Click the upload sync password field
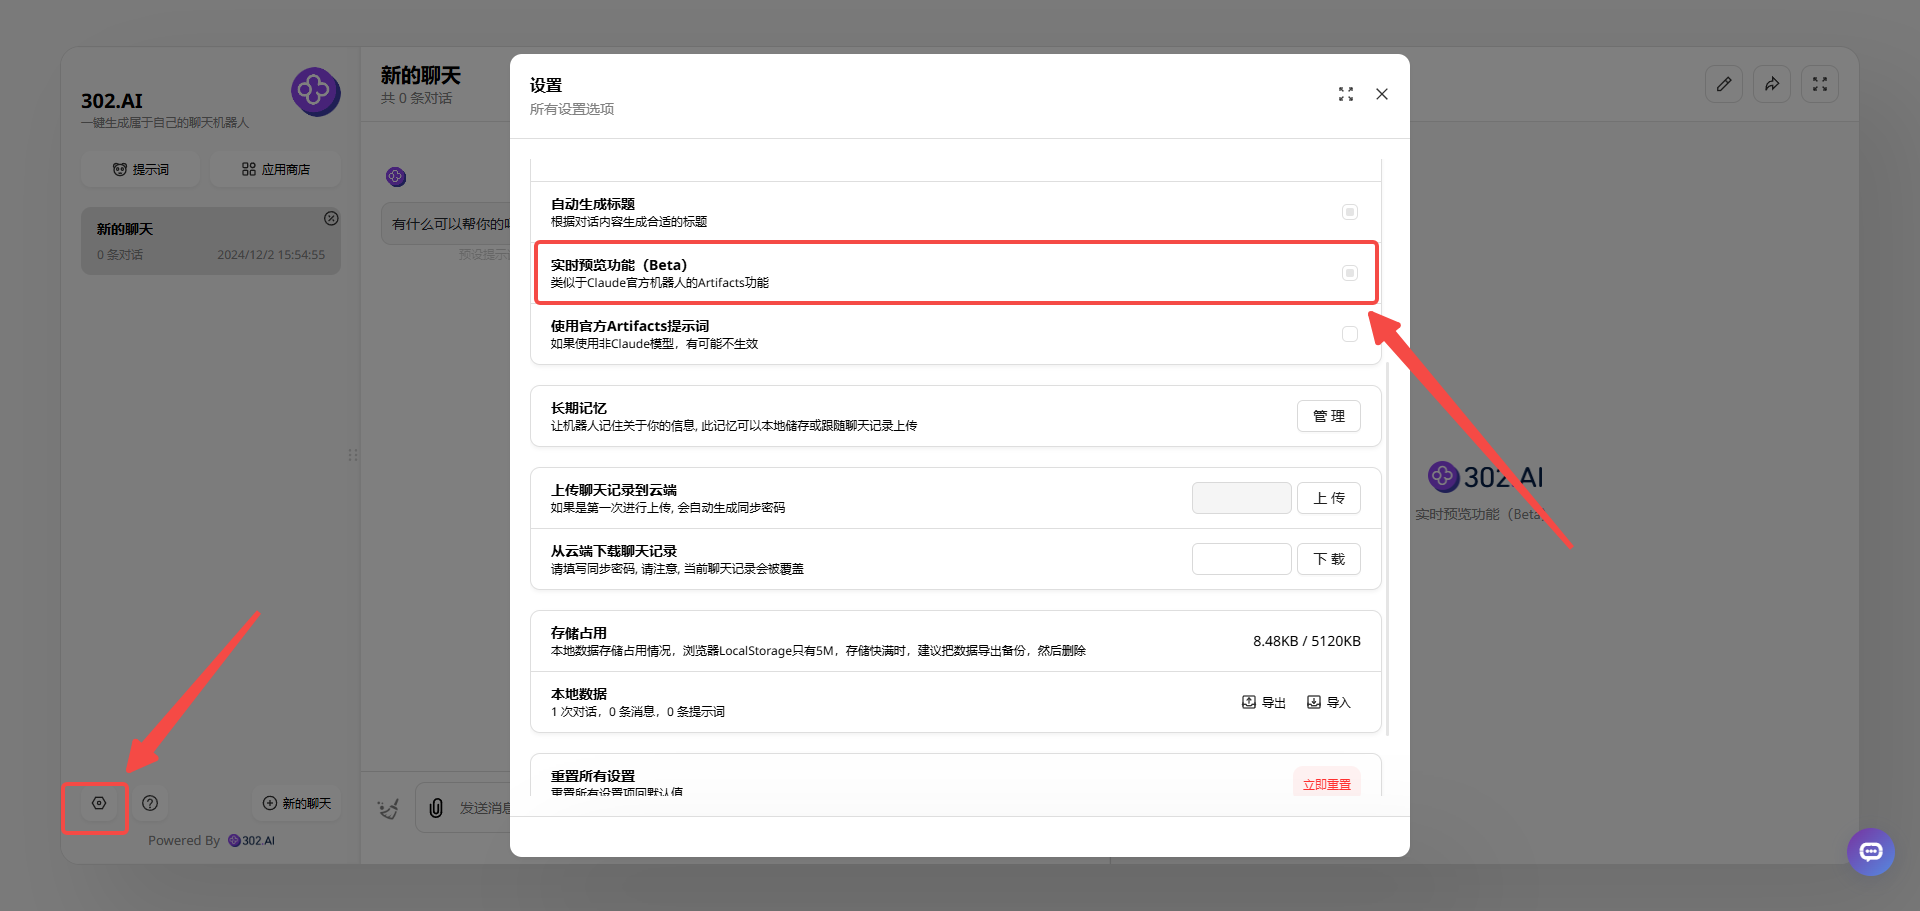Viewport: 1920px width, 911px height. pyautogui.click(x=1242, y=498)
